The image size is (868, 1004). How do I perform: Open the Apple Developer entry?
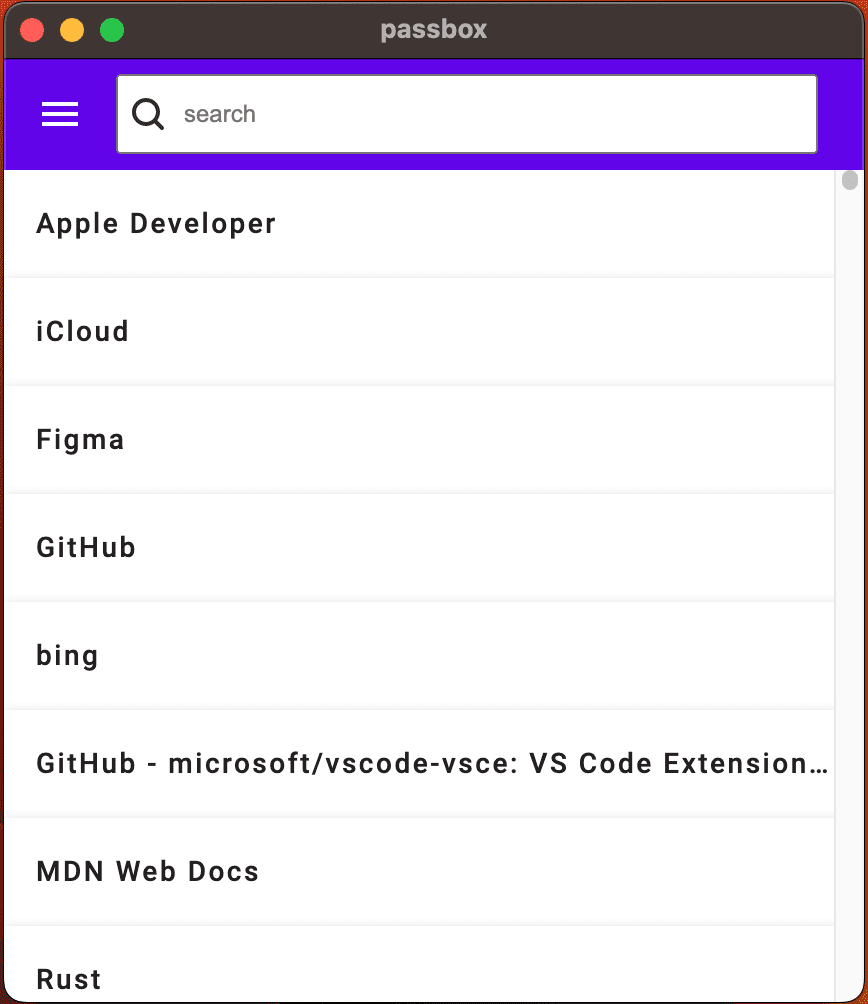pos(419,223)
